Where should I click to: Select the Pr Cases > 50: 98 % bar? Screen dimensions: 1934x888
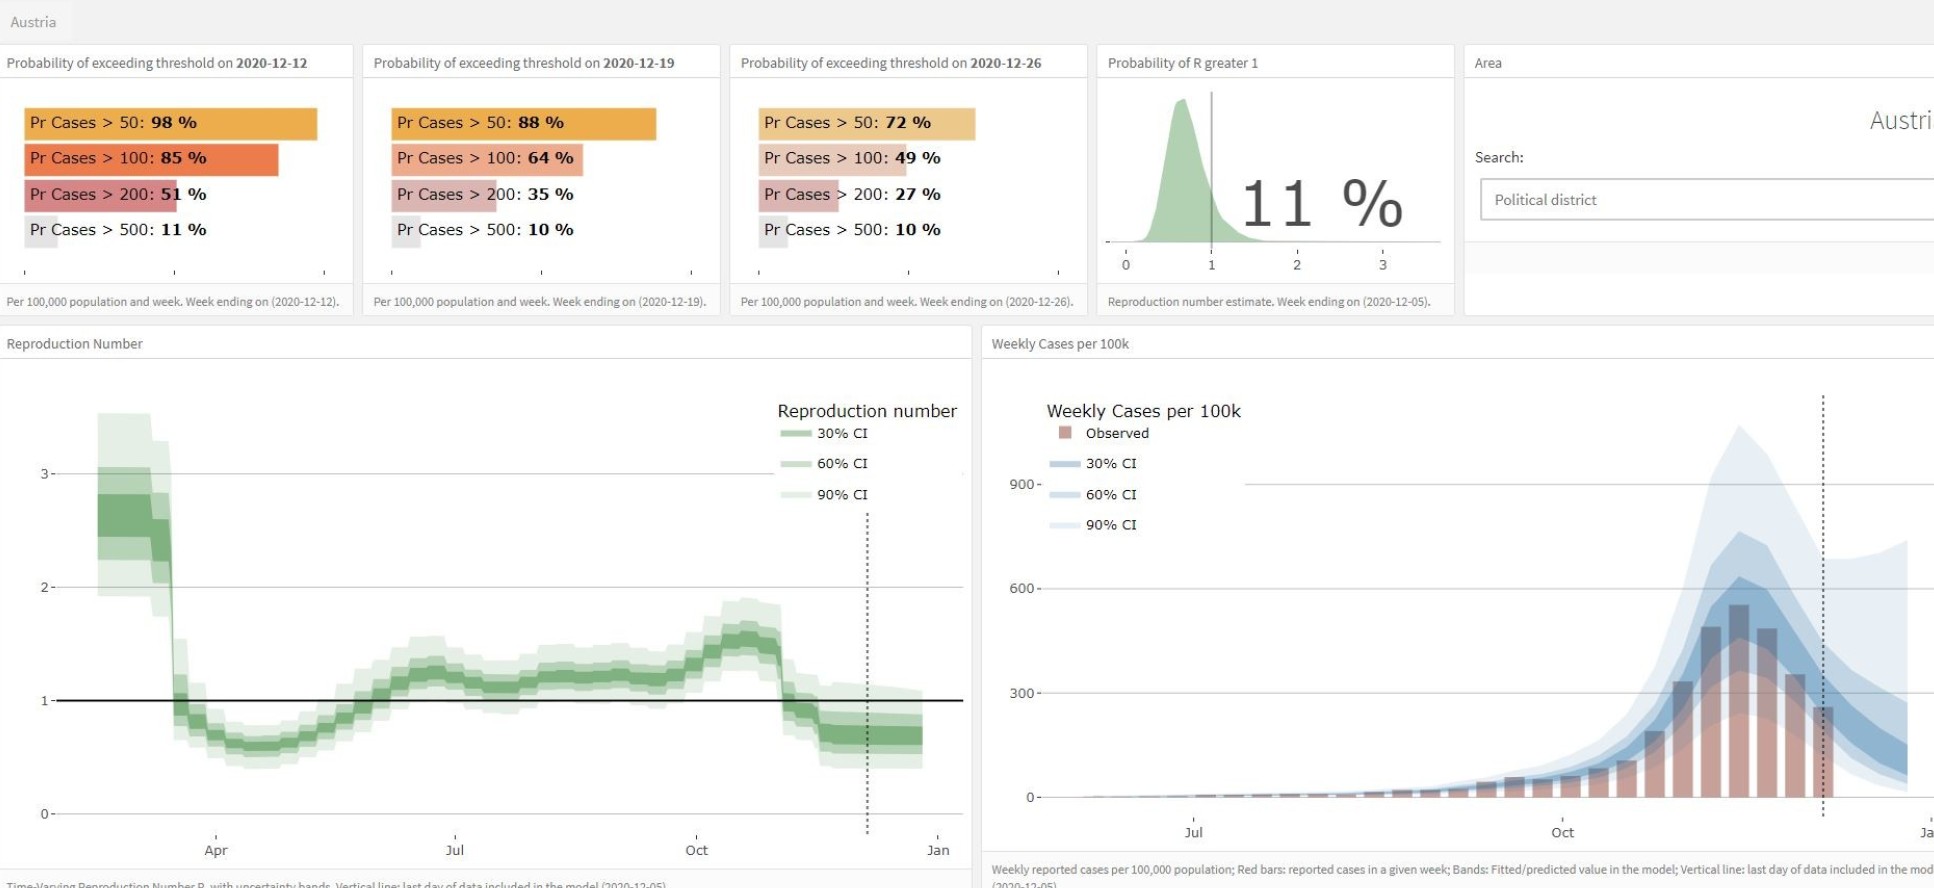tap(170, 123)
